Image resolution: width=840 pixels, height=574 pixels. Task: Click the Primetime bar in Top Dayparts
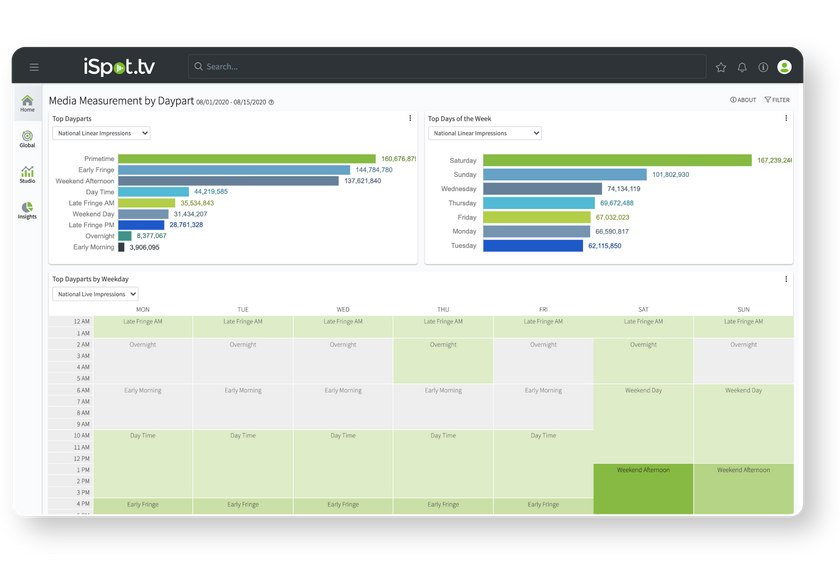246,159
